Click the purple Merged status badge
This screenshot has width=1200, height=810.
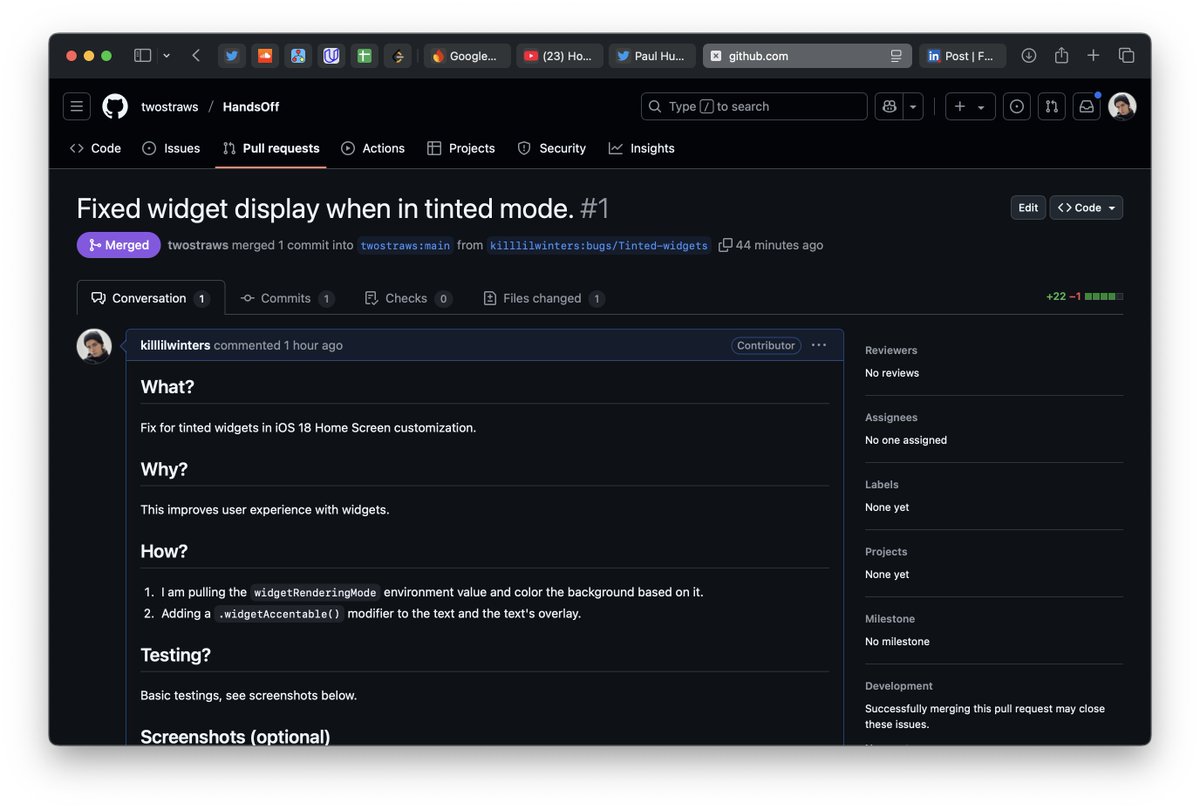119,245
